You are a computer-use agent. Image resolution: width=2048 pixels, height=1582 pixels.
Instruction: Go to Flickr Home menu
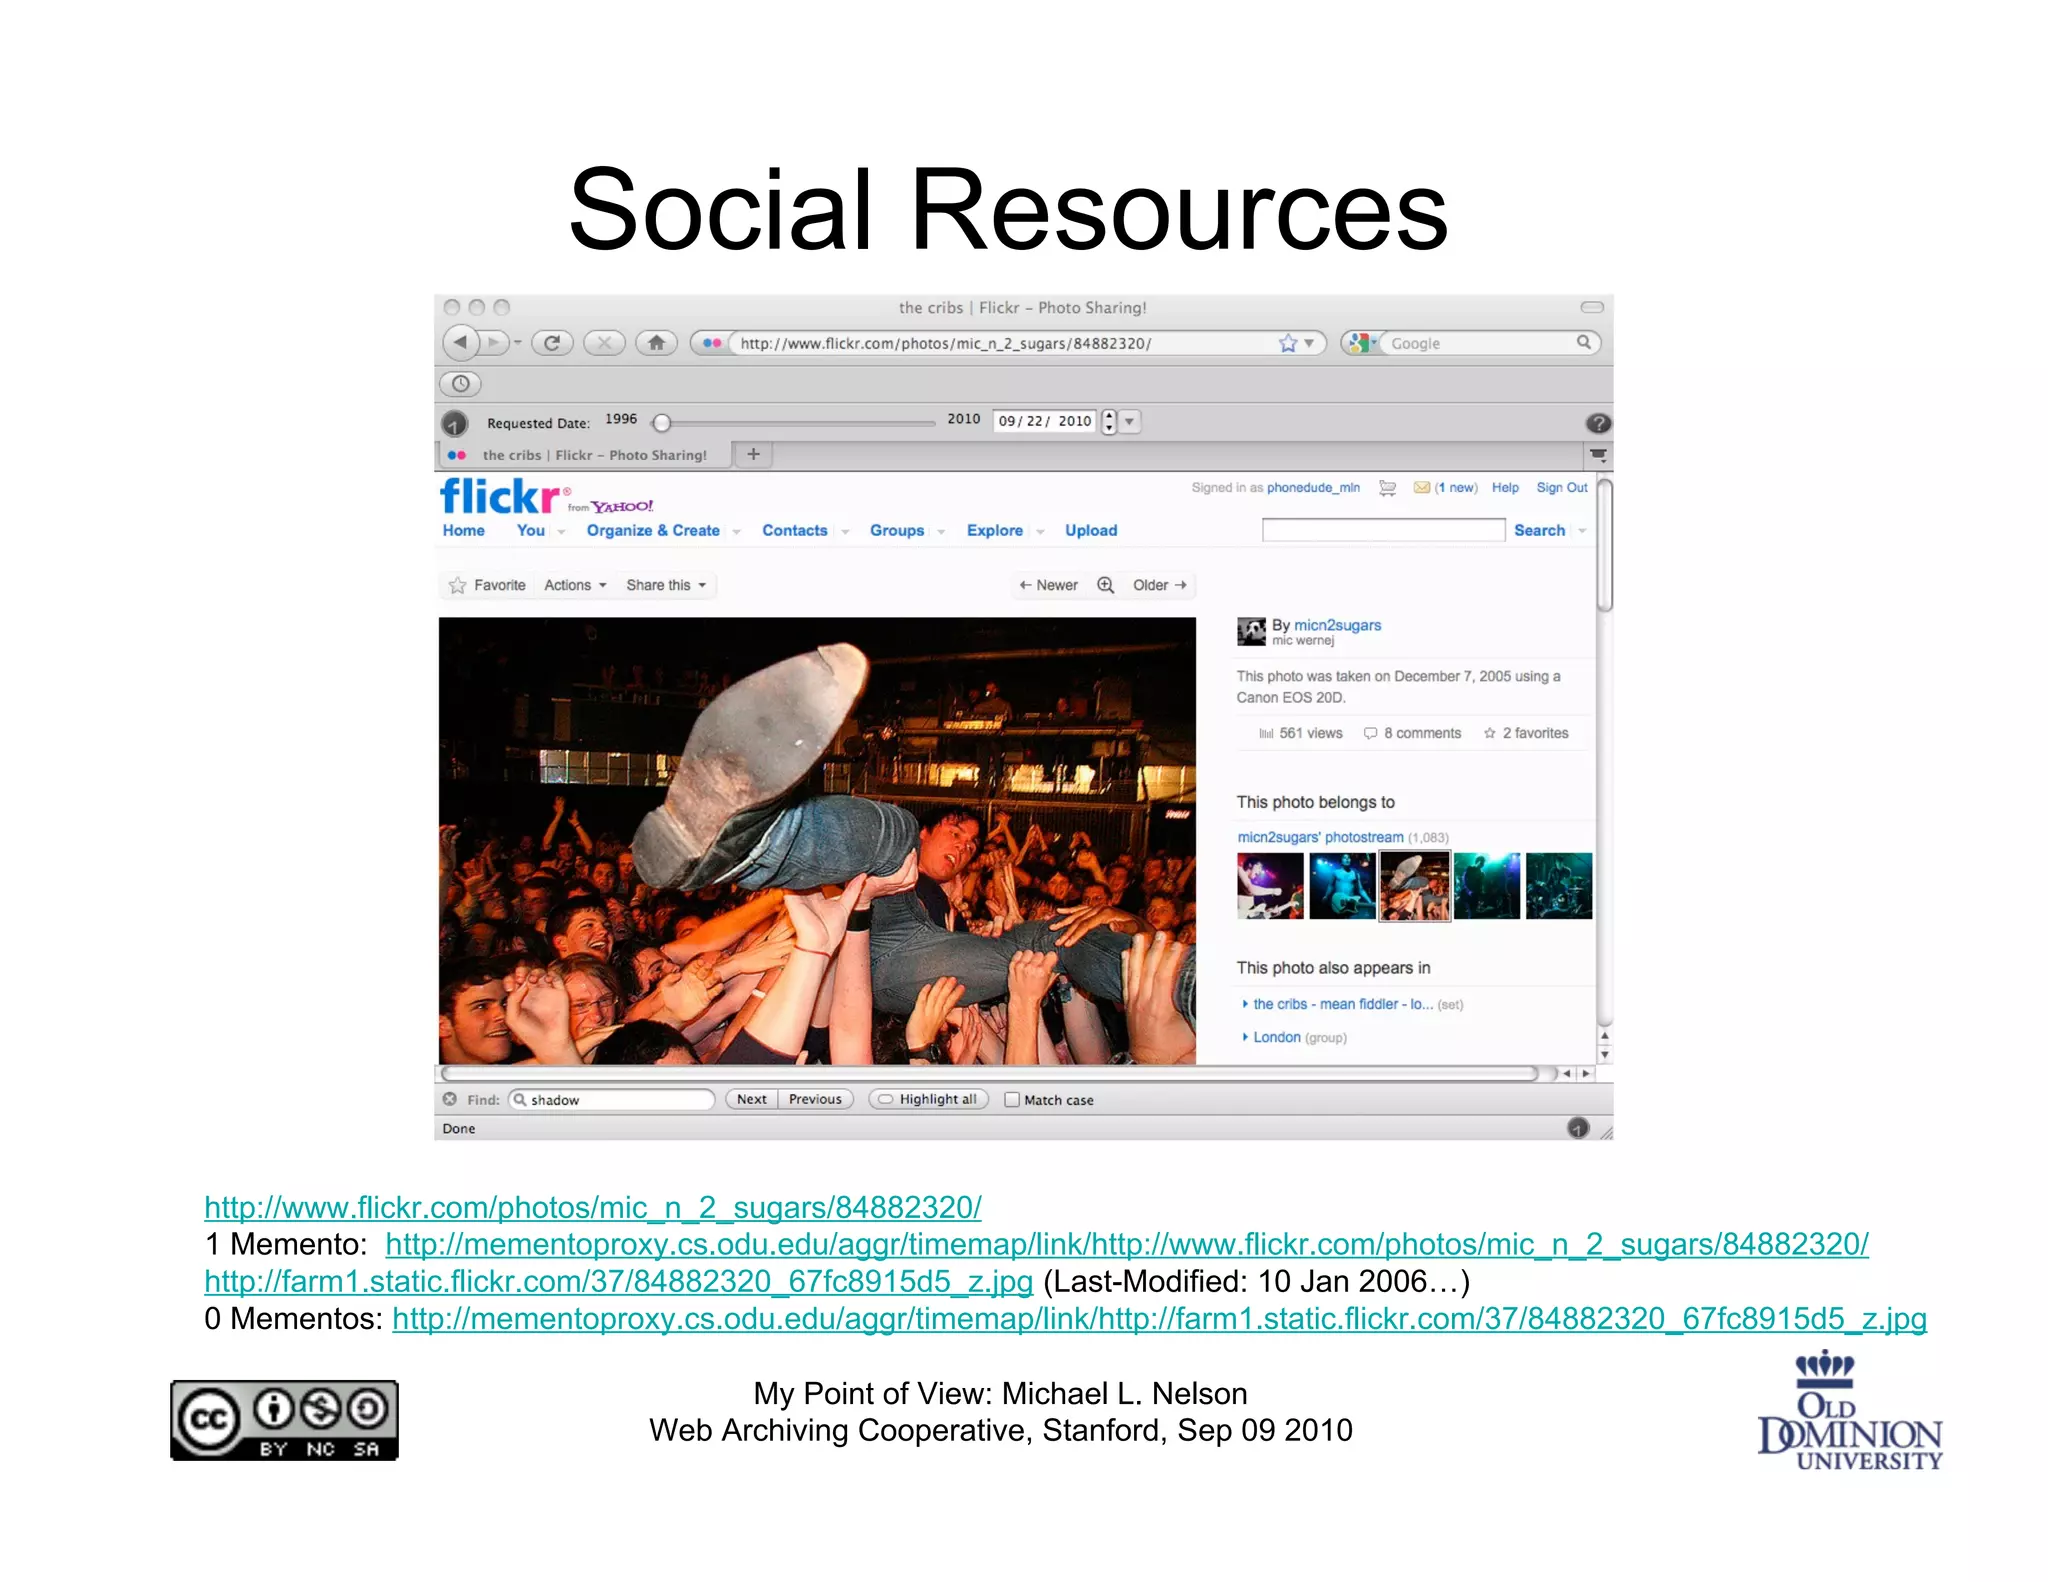coord(464,531)
